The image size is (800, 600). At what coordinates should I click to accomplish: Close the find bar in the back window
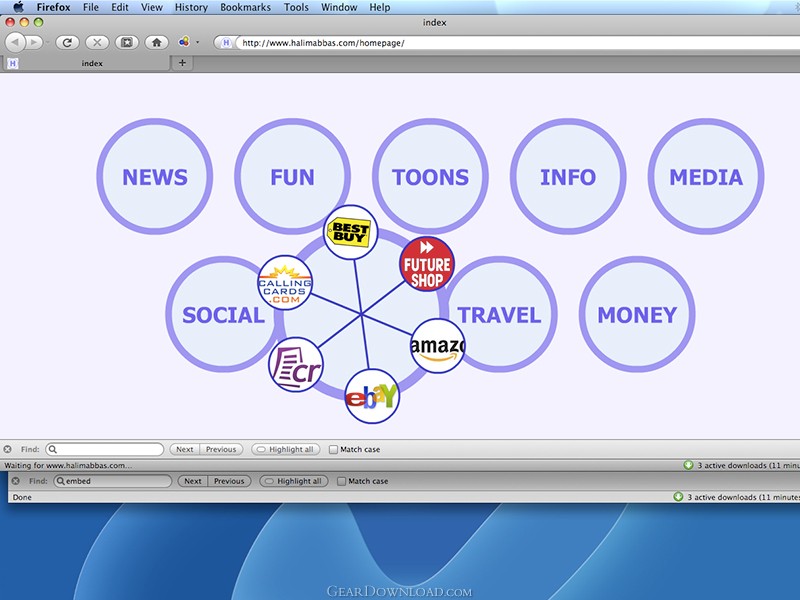tap(15, 481)
